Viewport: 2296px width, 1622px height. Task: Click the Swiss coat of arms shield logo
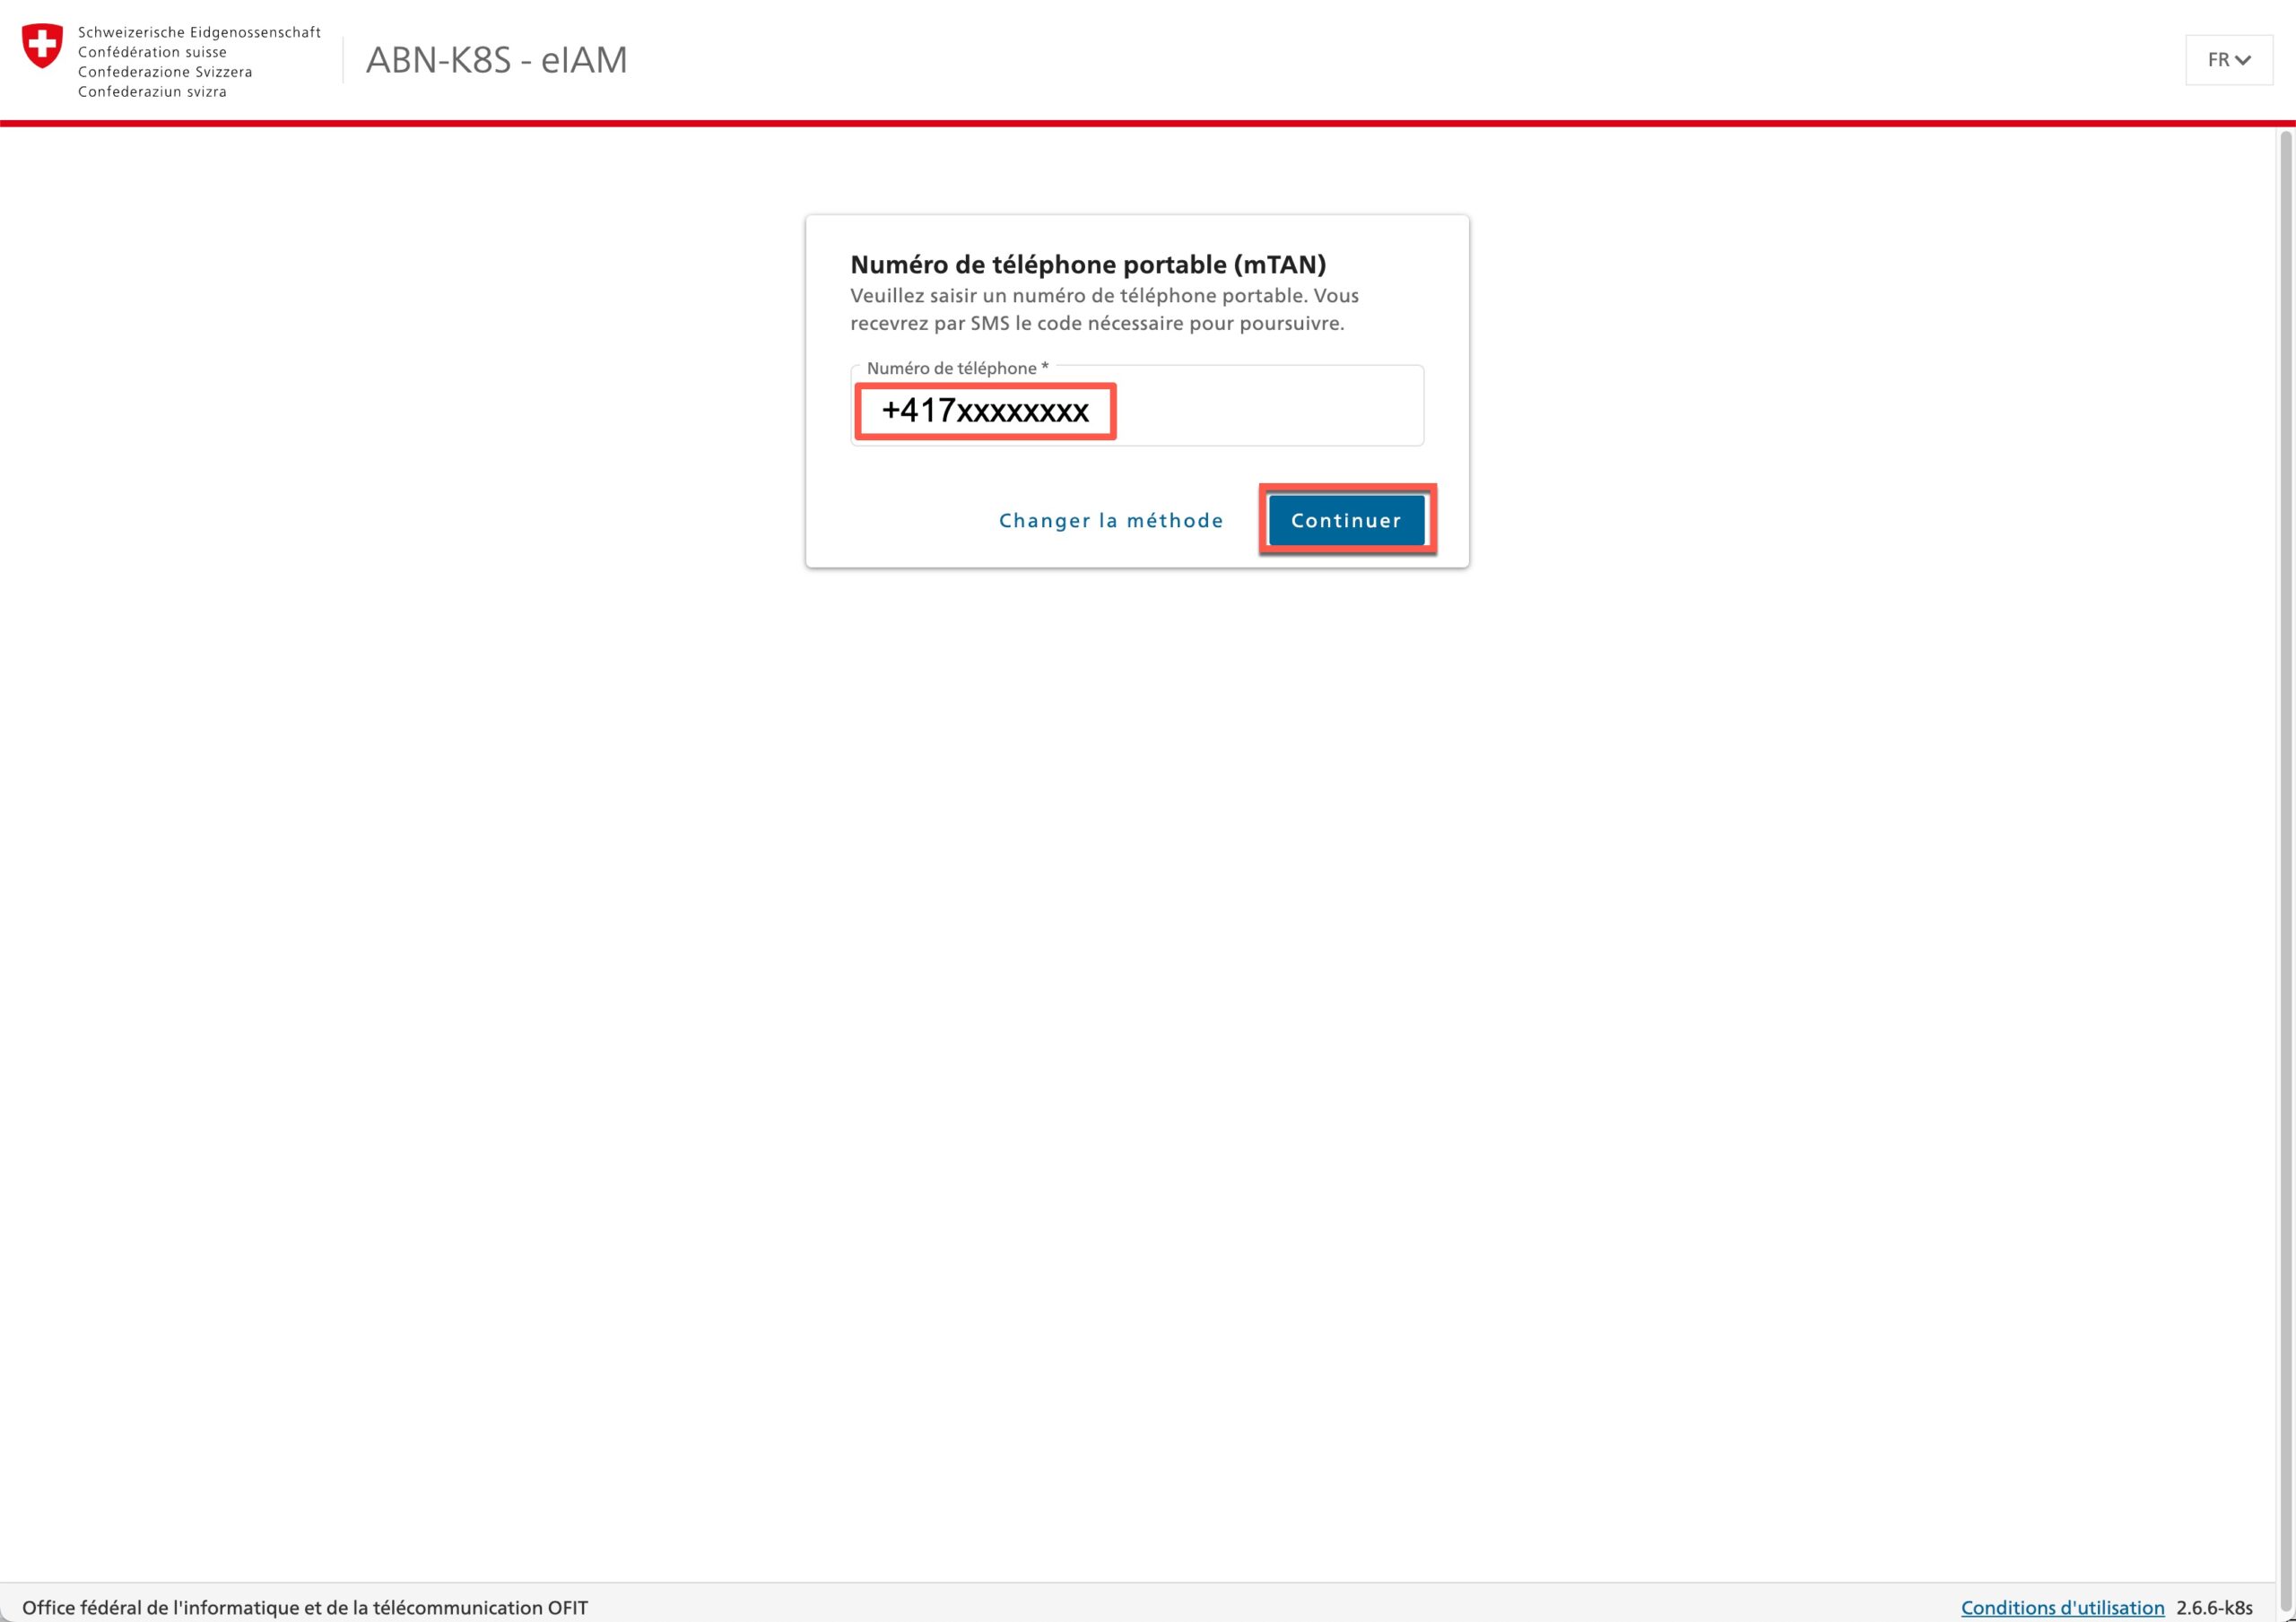pyautogui.click(x=42, y=47)
